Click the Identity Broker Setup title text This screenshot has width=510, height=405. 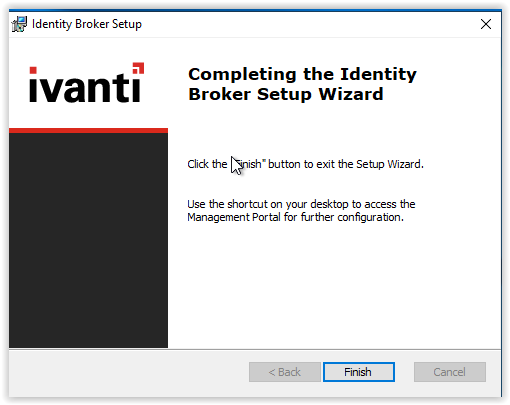87,24
